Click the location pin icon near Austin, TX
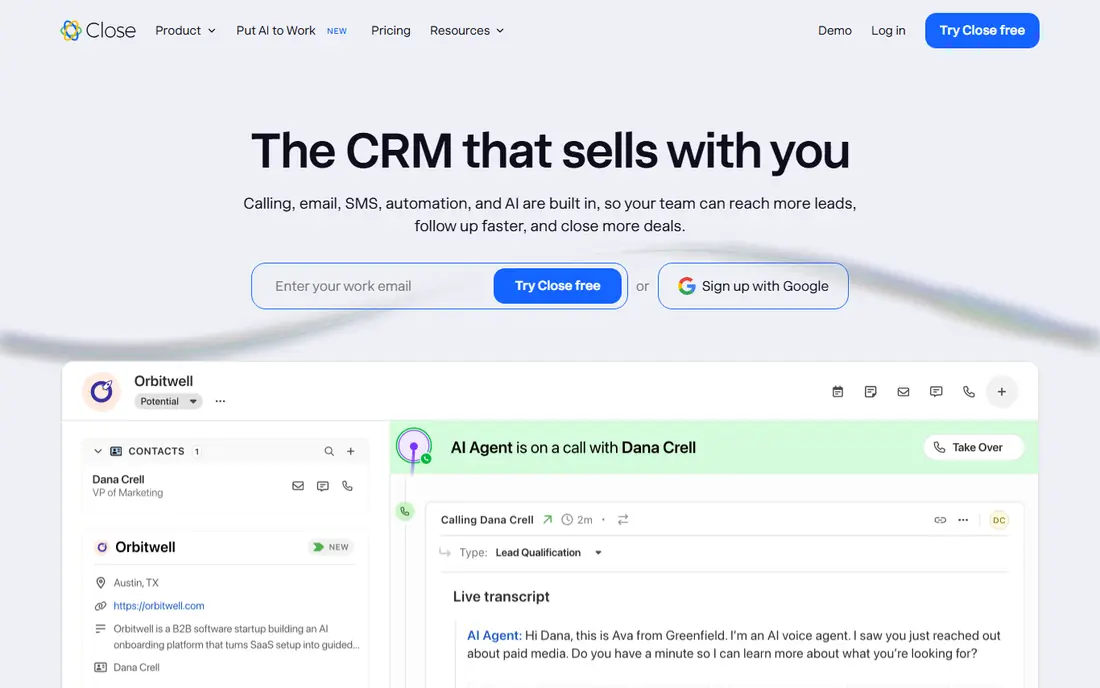 coord(100,583)
